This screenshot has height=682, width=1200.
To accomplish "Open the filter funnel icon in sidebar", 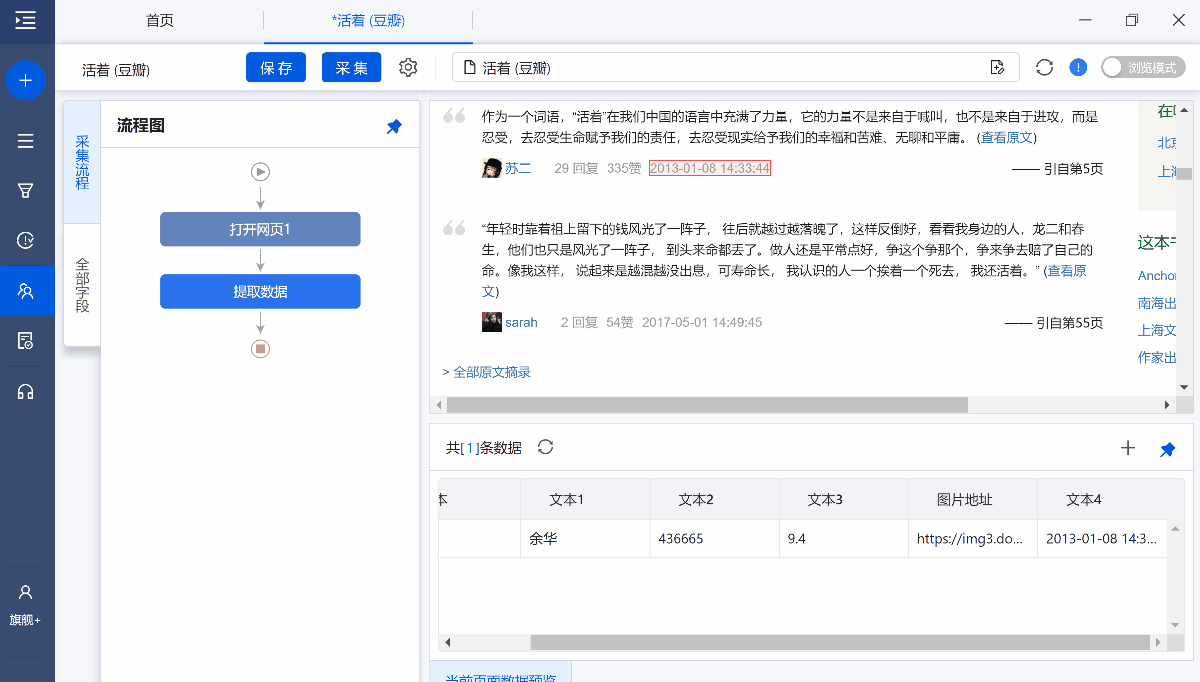I will coord(26,190).
